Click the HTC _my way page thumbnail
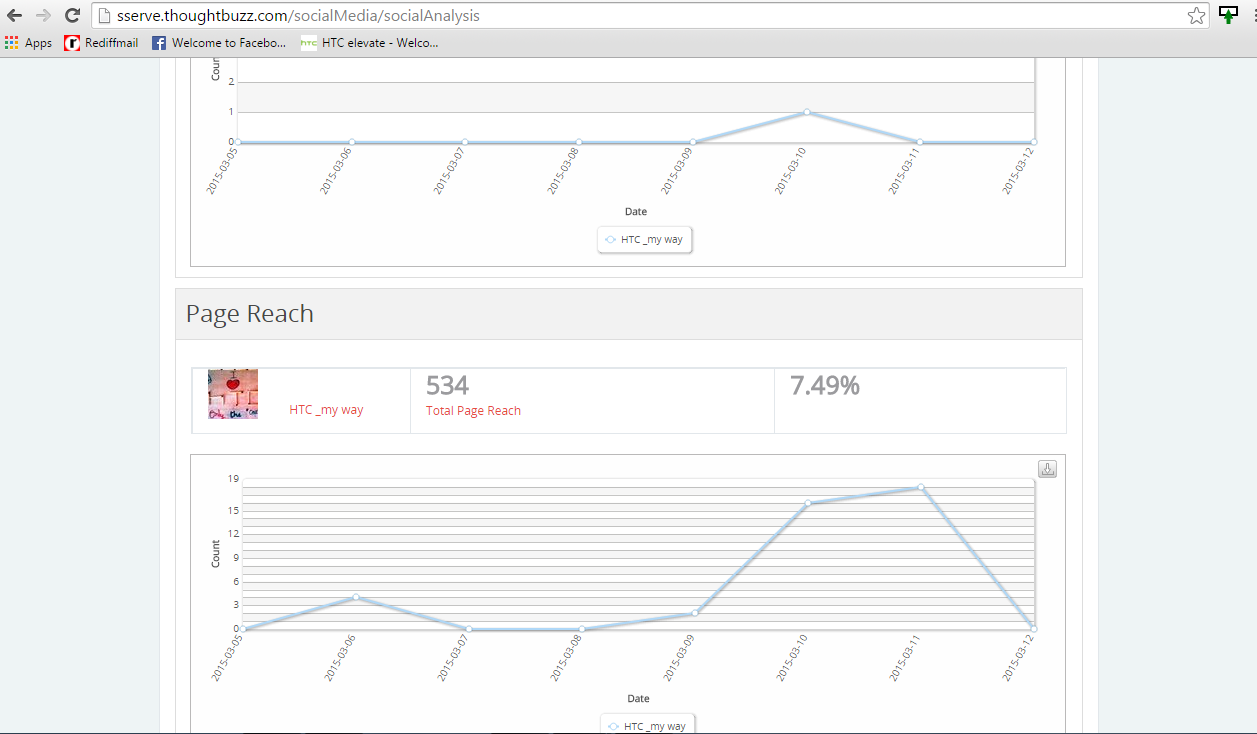Screen dimensions: 1257x734 click(233, 394)
